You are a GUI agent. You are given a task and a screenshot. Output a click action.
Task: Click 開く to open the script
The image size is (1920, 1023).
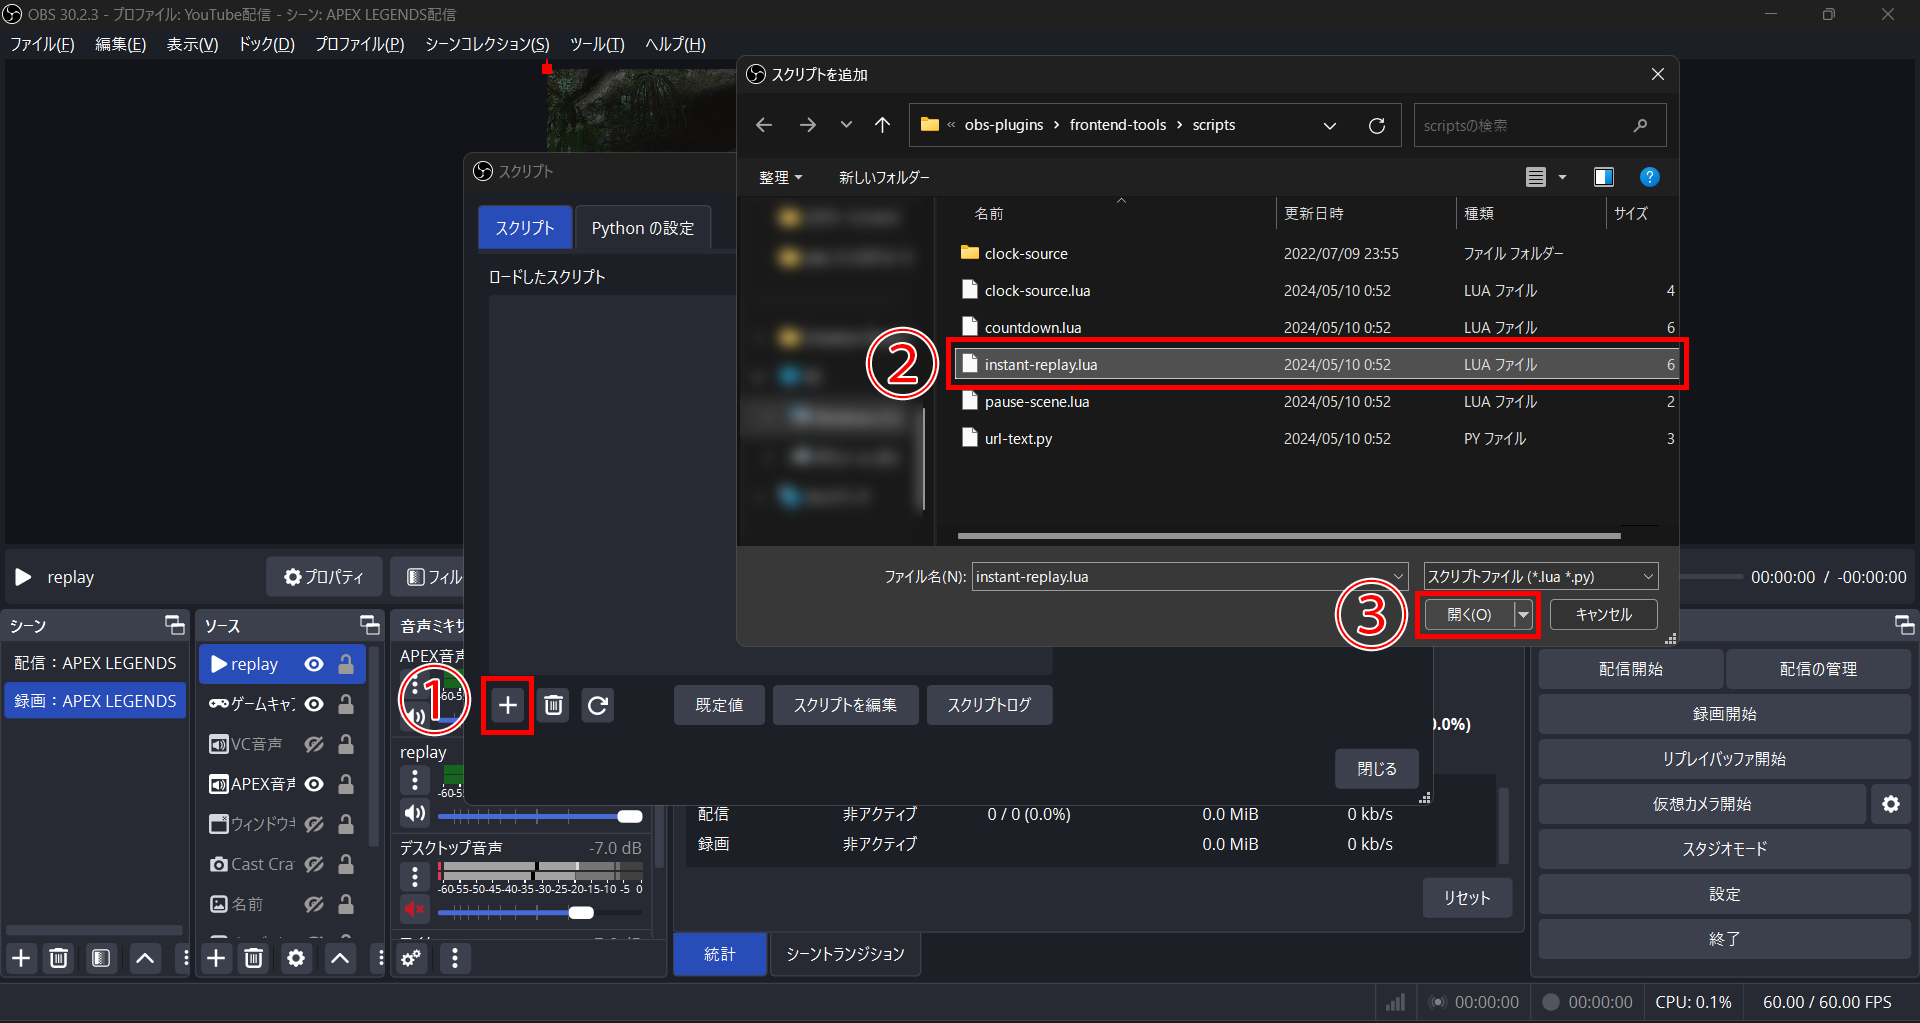click(1468, 614)
